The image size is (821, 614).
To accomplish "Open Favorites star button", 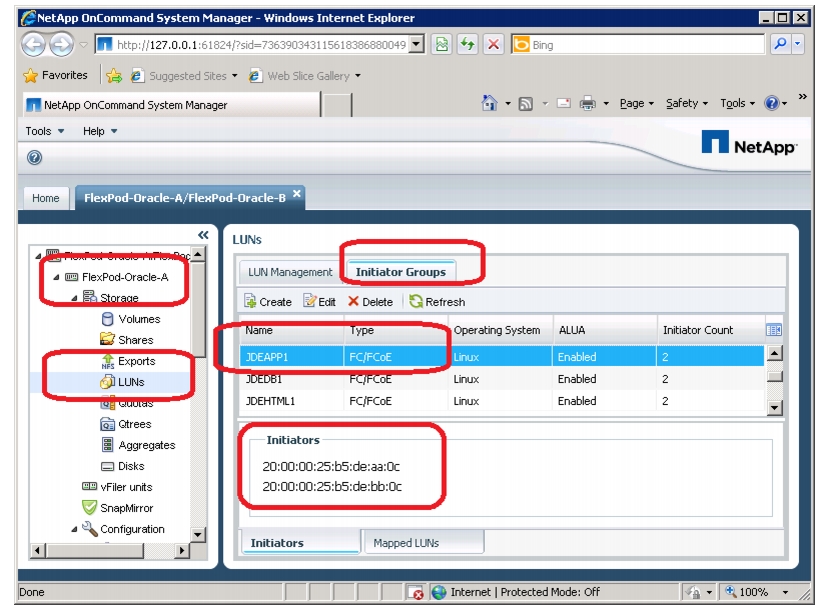I will (x=55, y=75).
